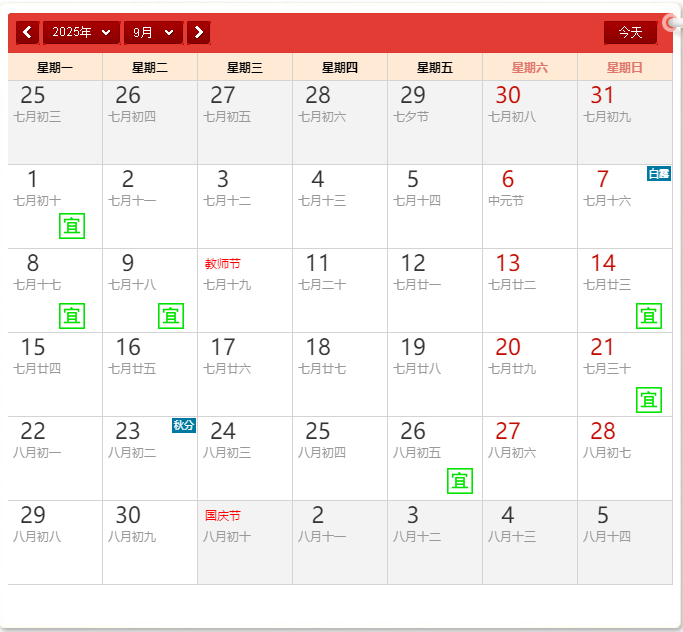
Task: Click the 星期日 column header
Action: [x=624, y=68]
